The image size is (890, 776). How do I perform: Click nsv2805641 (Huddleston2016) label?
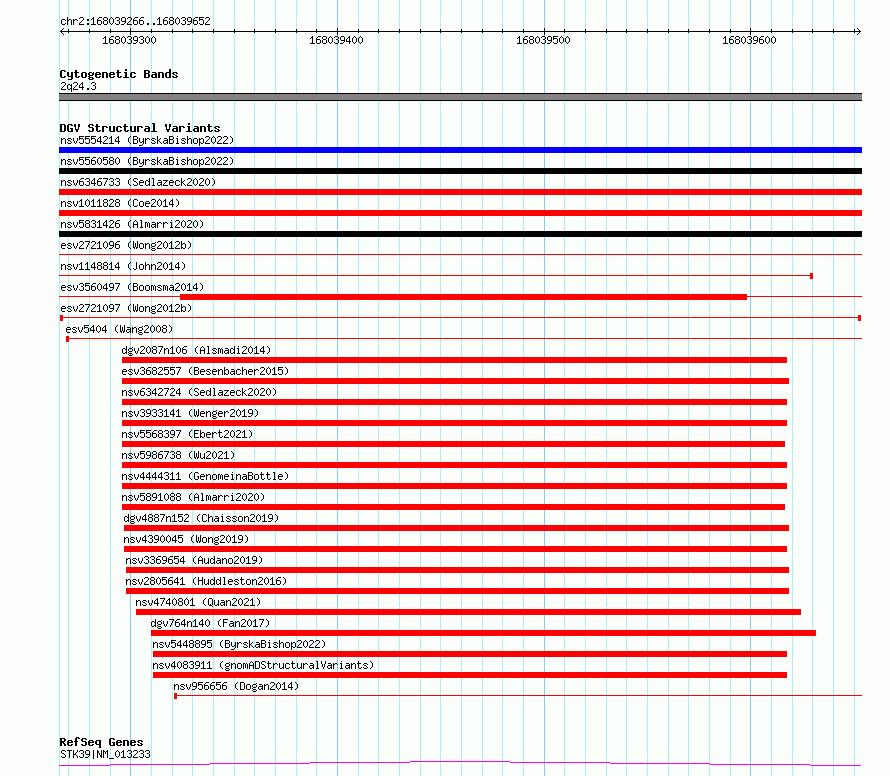tap(206, 581)
